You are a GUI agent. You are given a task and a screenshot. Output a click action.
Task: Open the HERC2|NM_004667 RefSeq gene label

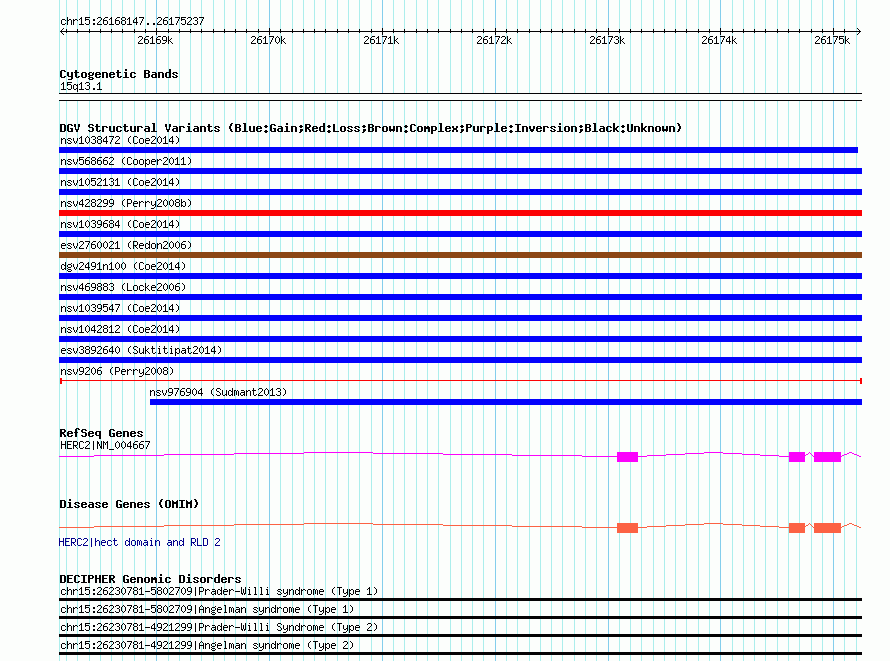(x=105, y=445)
